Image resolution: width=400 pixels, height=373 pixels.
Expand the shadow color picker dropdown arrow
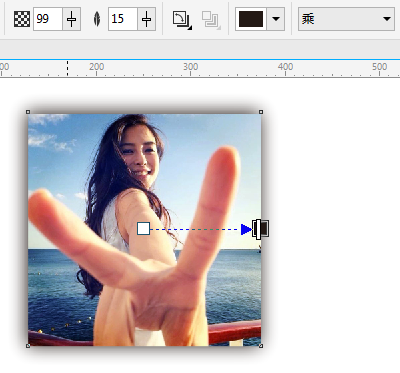pos(276,19)
